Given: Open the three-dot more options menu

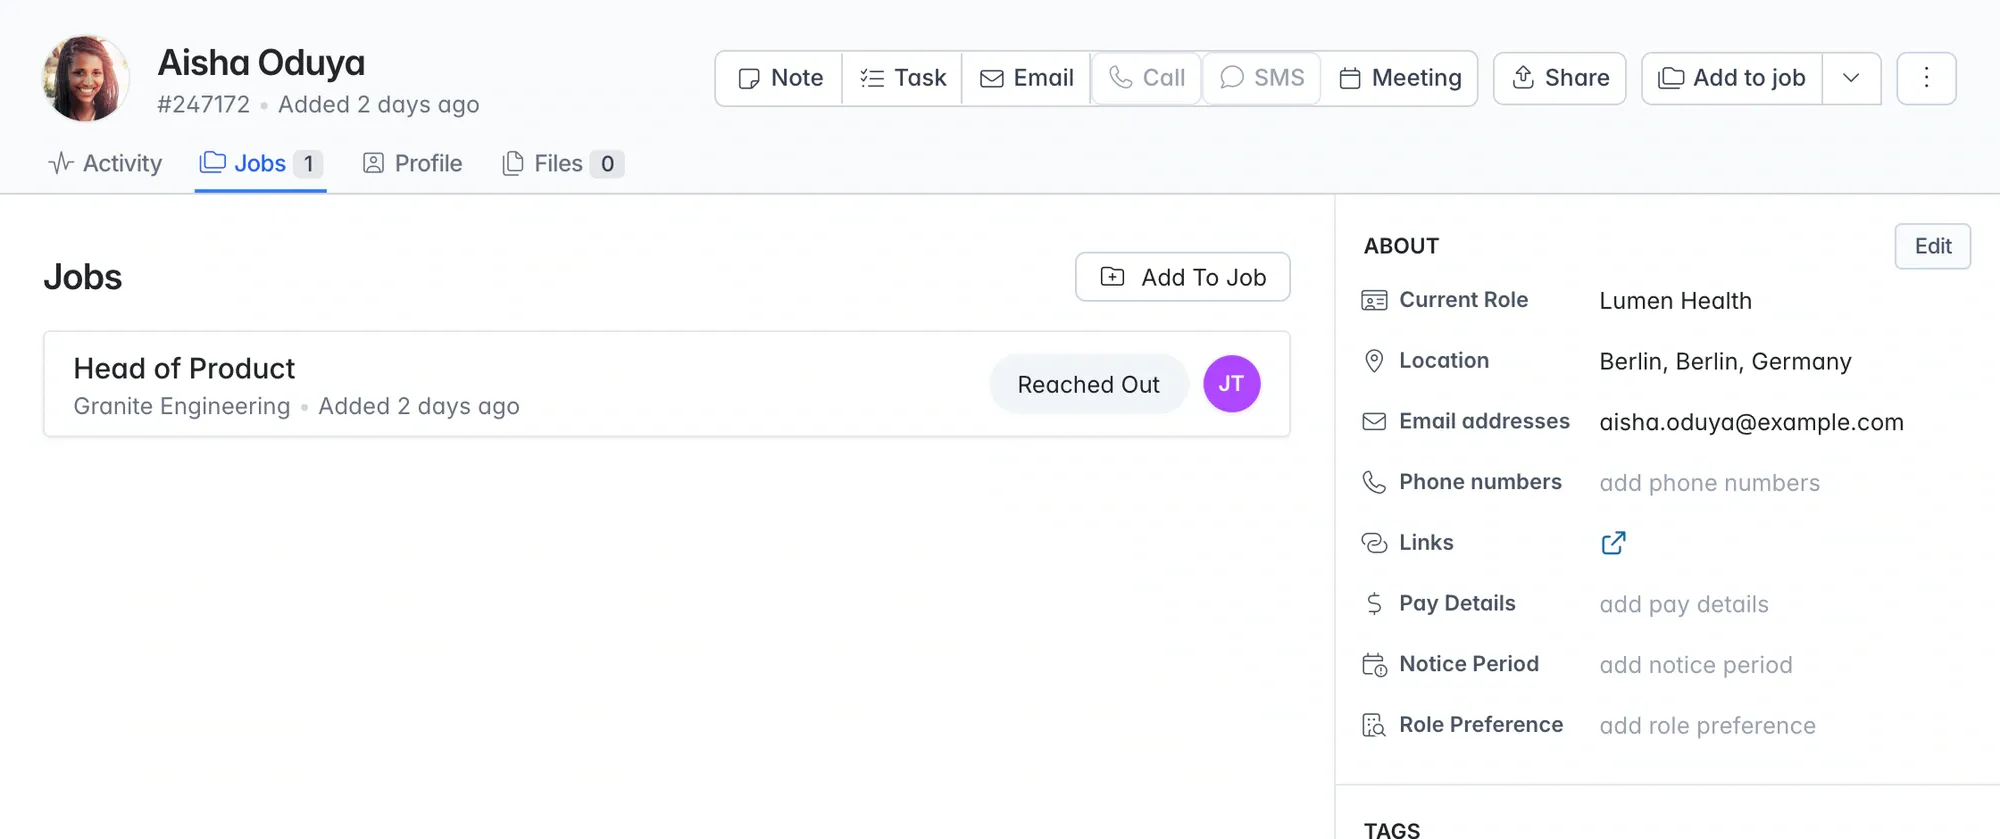Looking at the screenshot, I should [x=1926, y=78].
